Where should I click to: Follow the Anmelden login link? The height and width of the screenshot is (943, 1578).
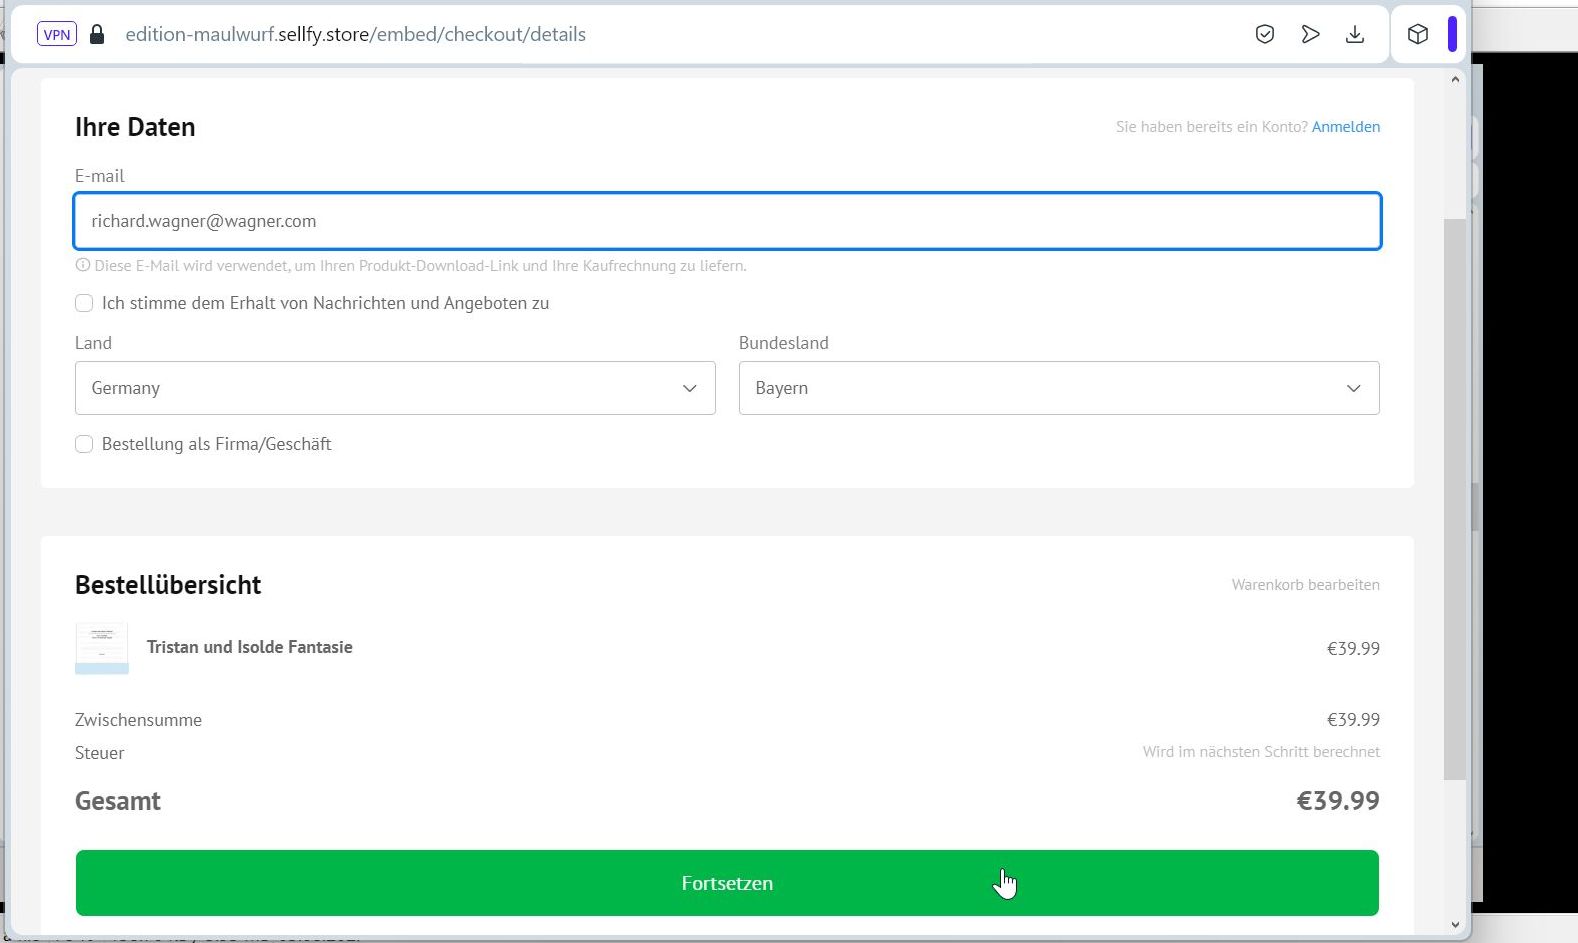coord(1345,127)
